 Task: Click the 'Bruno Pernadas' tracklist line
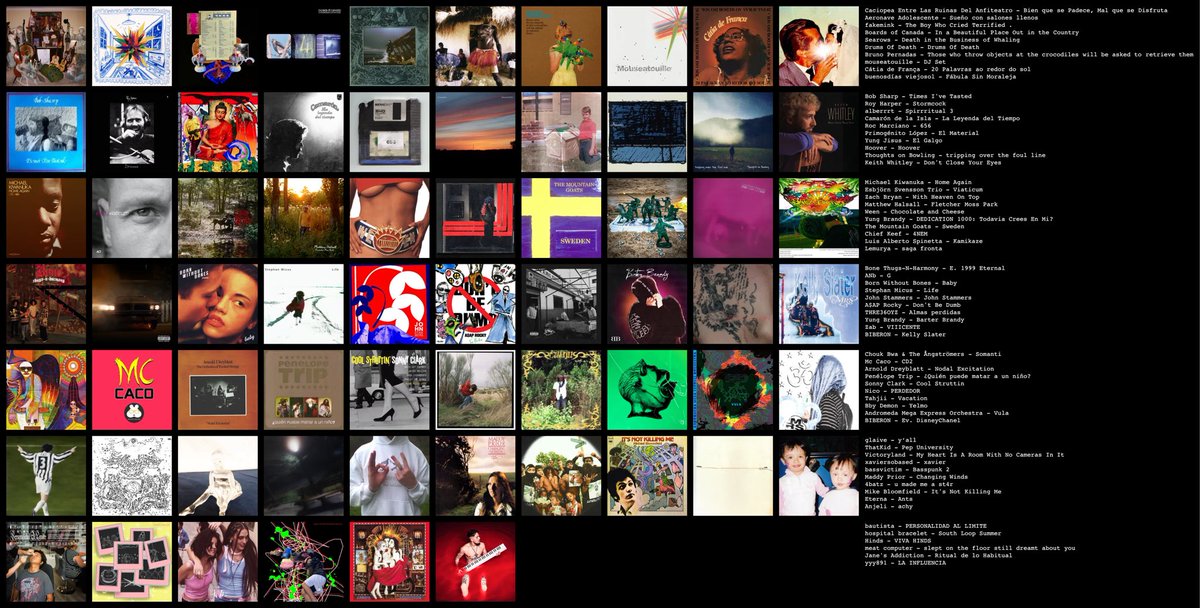pos(1028,55)
